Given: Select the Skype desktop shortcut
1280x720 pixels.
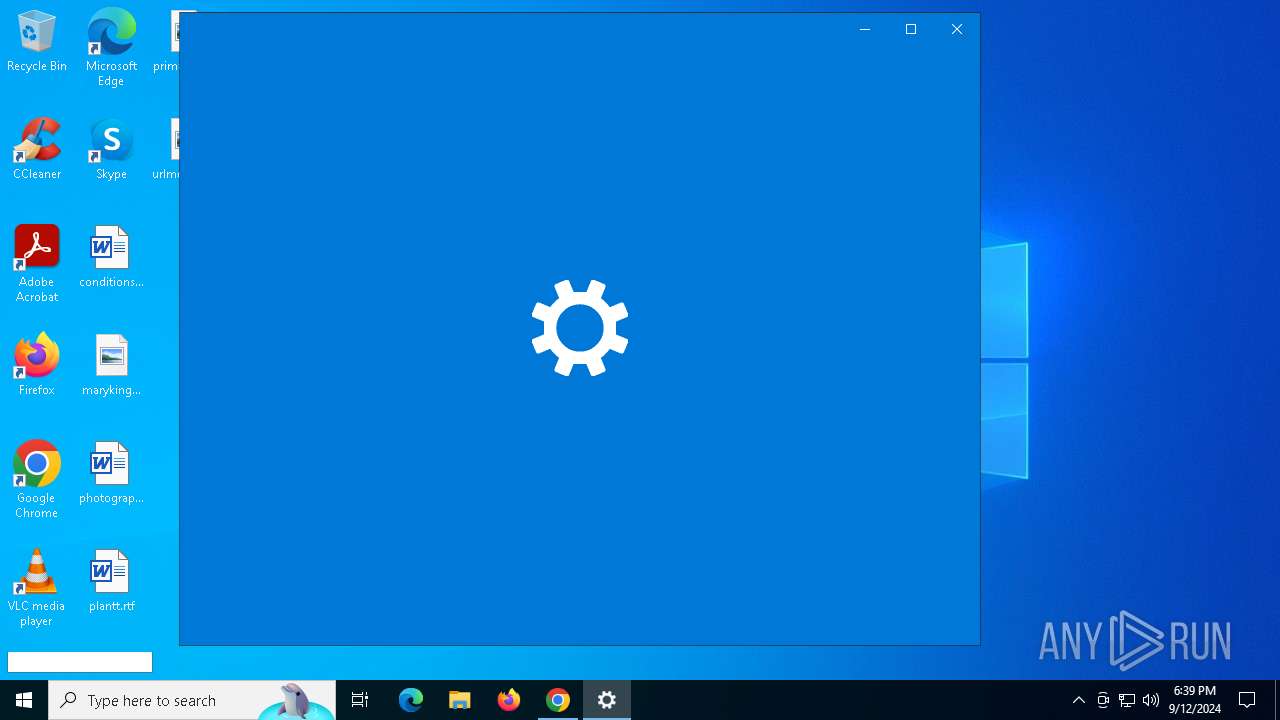Looking at the screenshot, I should pos(111,149).
